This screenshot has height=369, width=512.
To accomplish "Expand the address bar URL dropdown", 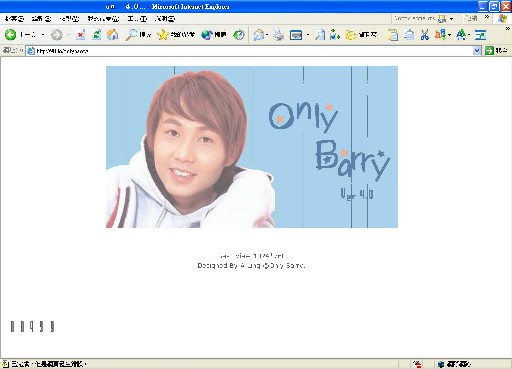I will [477, 51].
